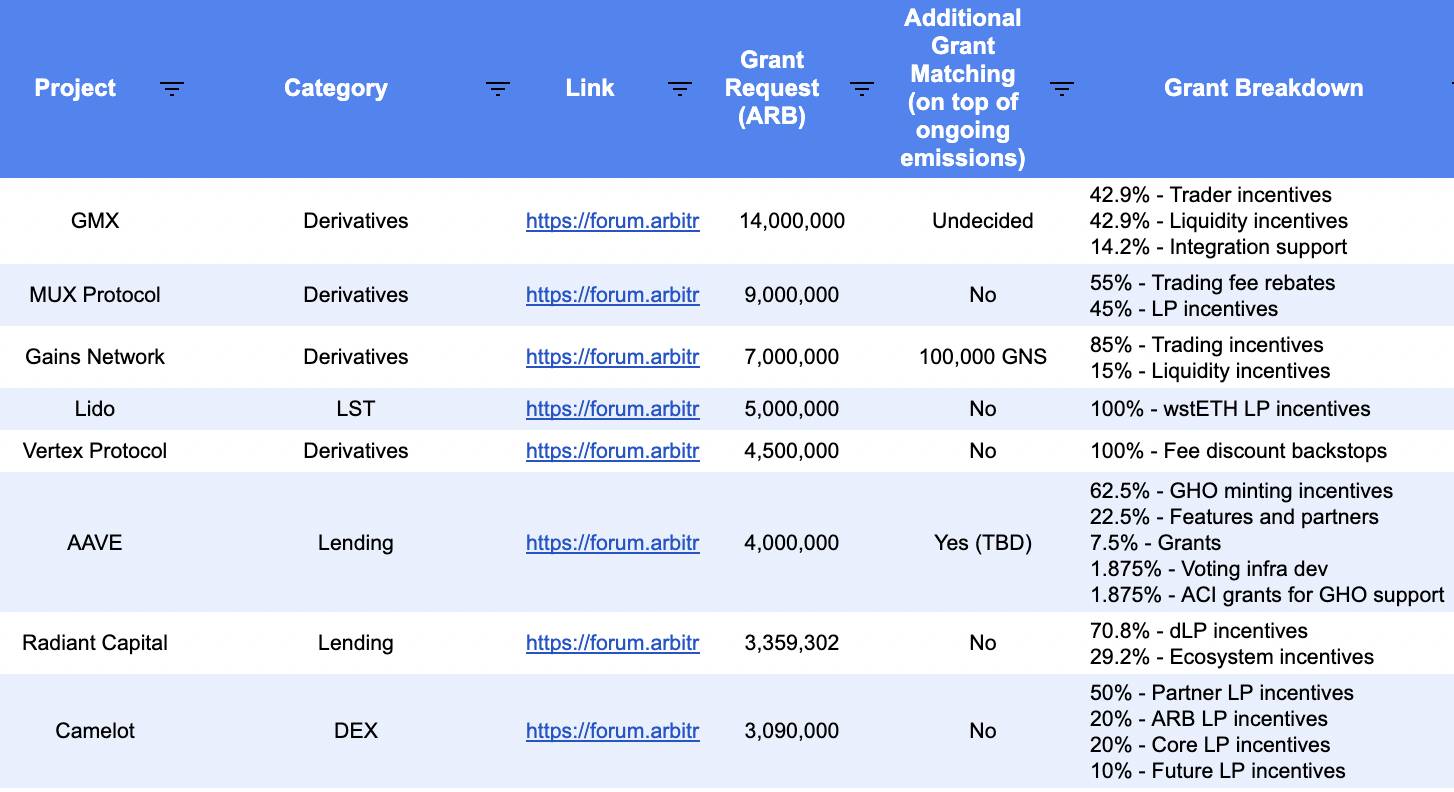This screenshot has width=1454, height=792.
Task: Select the 4,000,000 grant cell
Action: tap(792, 543)
